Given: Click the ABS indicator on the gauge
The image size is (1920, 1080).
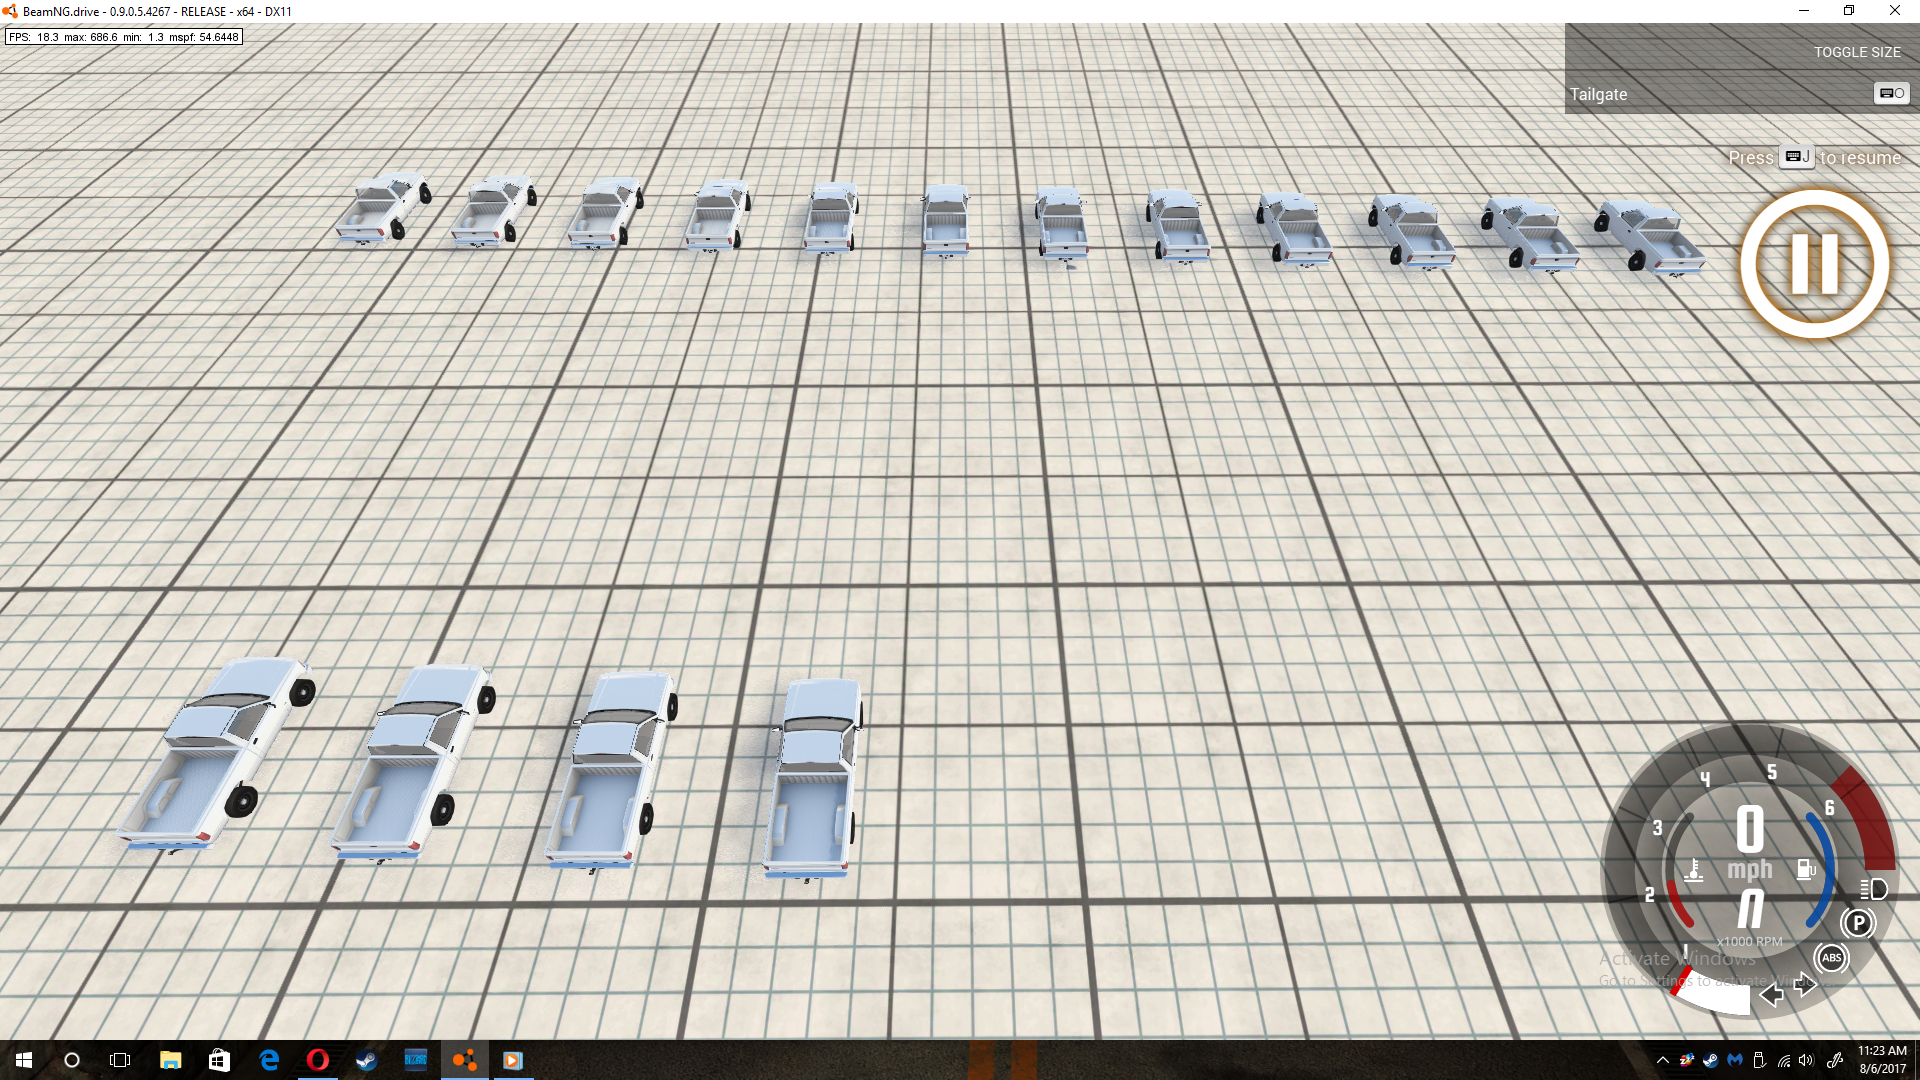Looking at the screenshot, I should [1831, 958].
